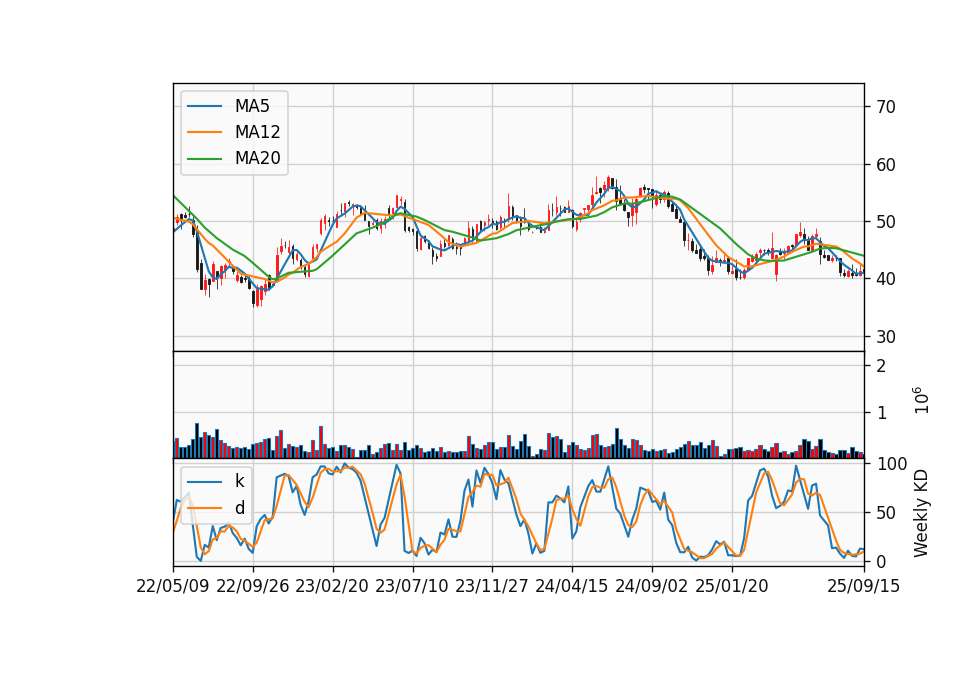Click the price axis value 40
Viewport: 960px width, 690px height.
[x=886, y=279]
